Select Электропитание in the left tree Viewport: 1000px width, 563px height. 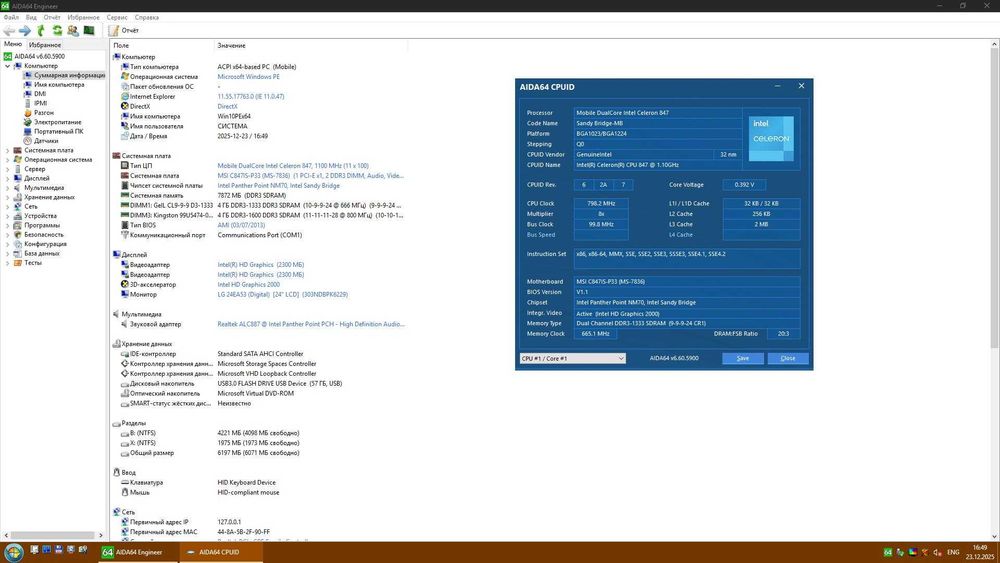tap(57, 122)
